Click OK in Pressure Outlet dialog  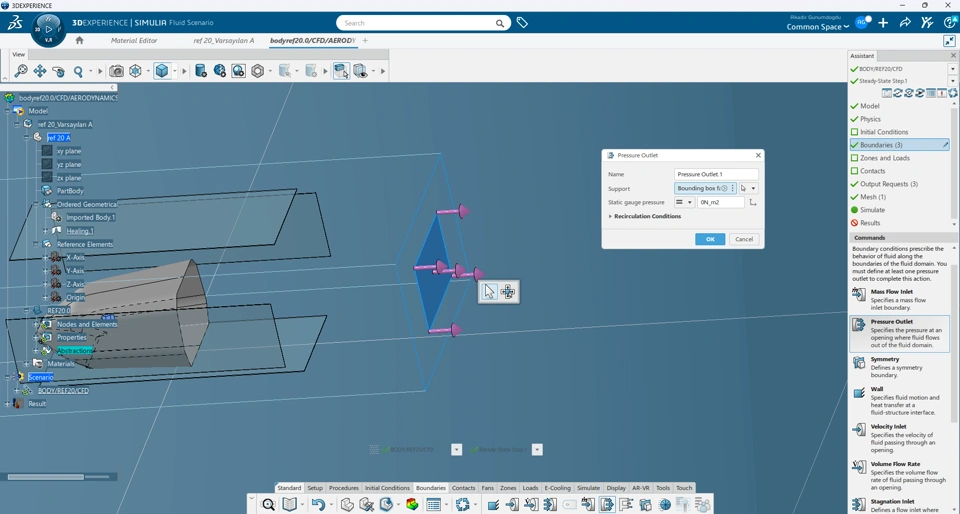pos(710,239)
